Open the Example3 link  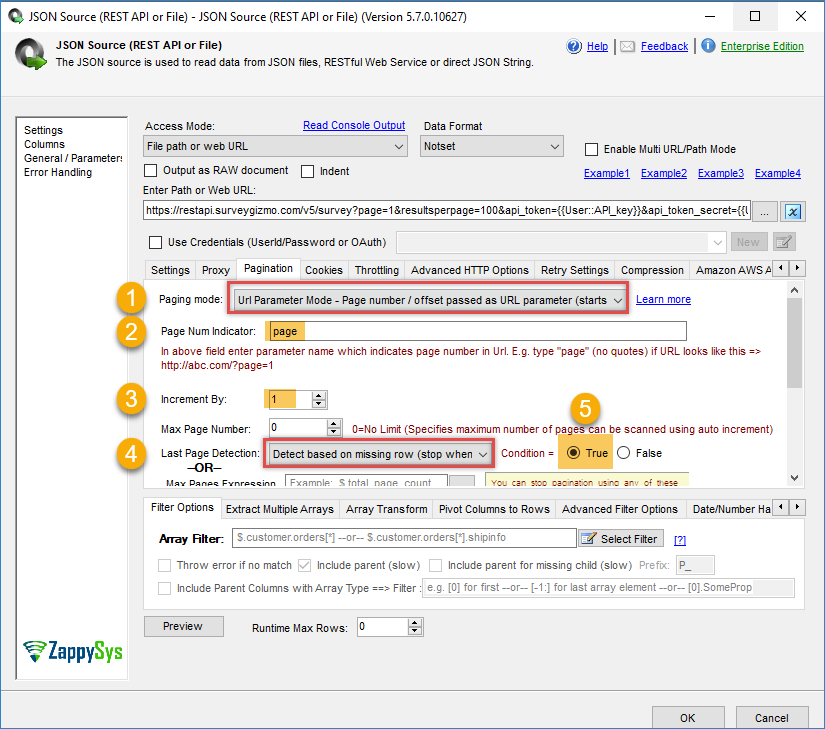[x=721, y=173]
